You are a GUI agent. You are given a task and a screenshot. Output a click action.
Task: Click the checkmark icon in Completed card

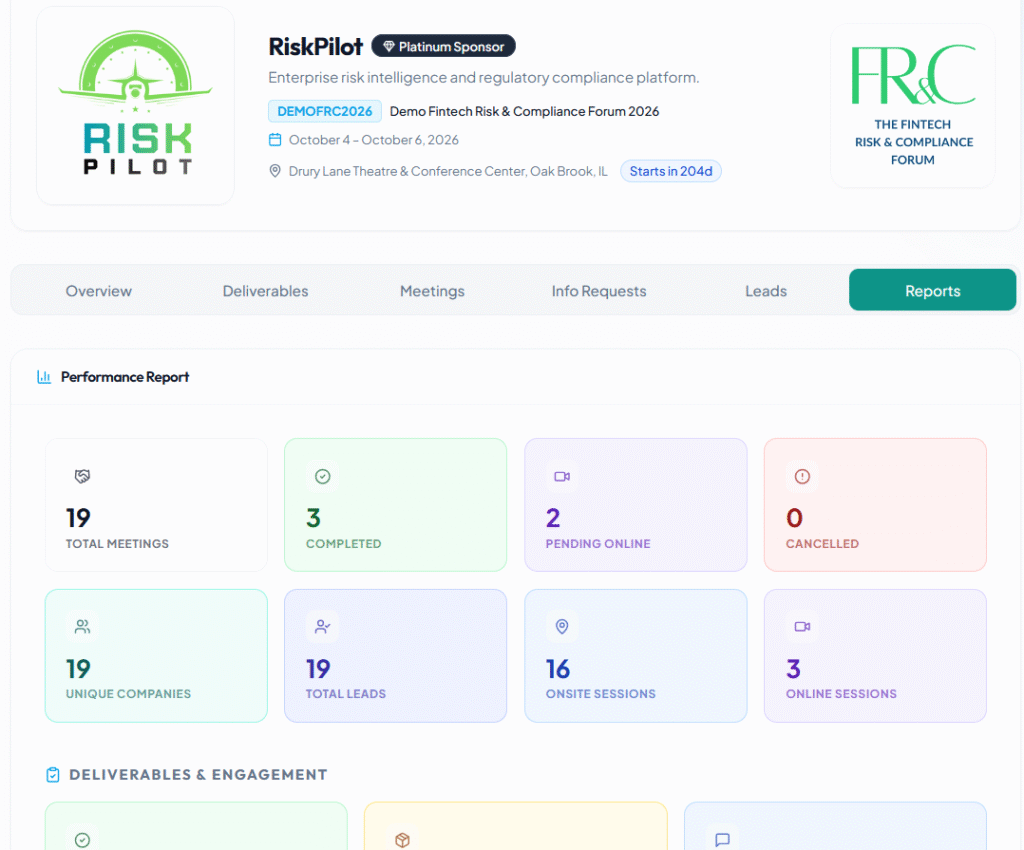tap(322, 477)
